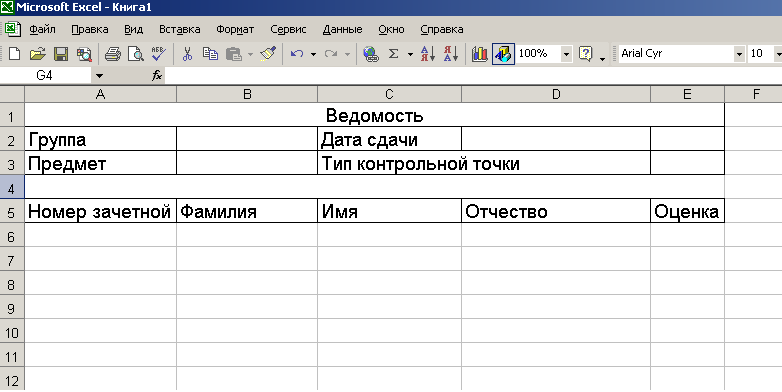
Task: Open the Вид menu
Action: coord(134,29)
